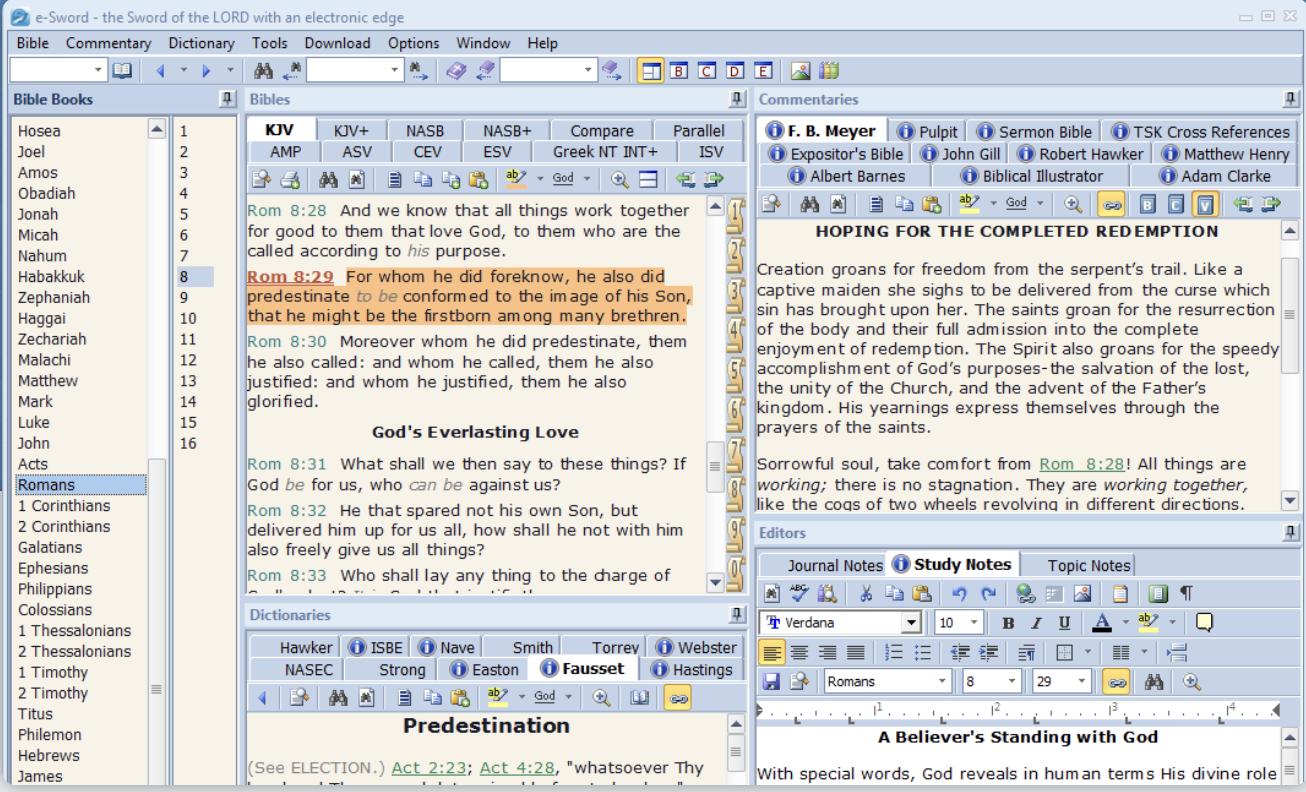Click the back arrow in Dictionaries toolbar
Image resolution: width=1306 pixels, height=792 pixels.
click(x=262, y=697)
